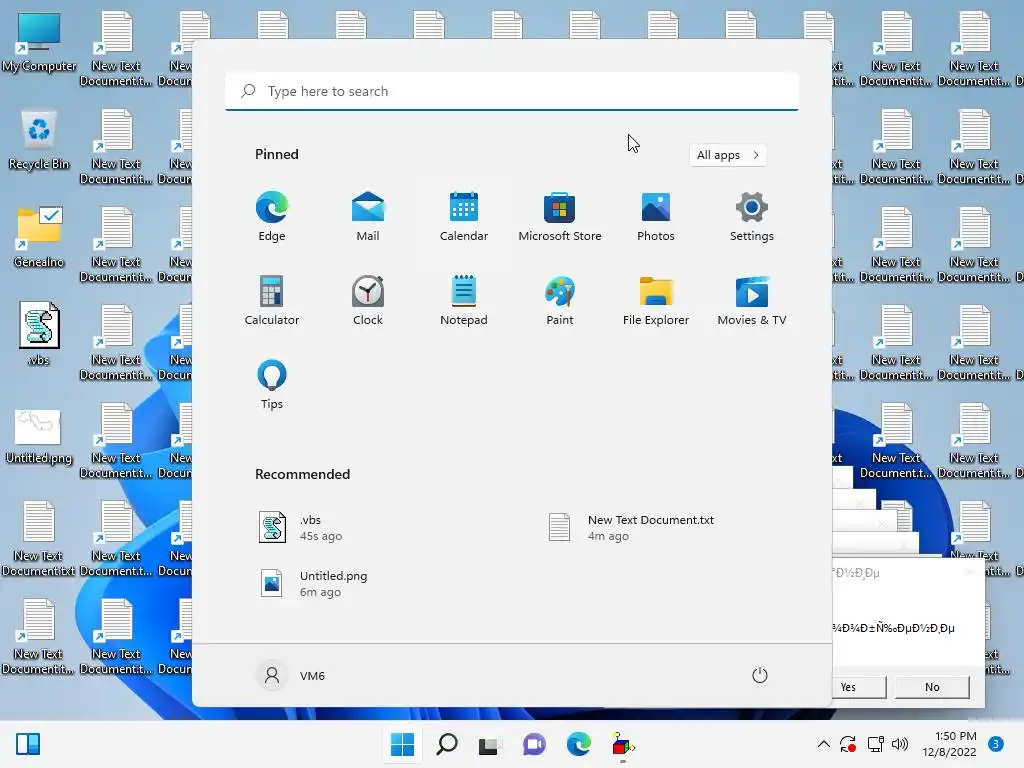
Task: Open the Calculator app
Action: pos(272,300)
